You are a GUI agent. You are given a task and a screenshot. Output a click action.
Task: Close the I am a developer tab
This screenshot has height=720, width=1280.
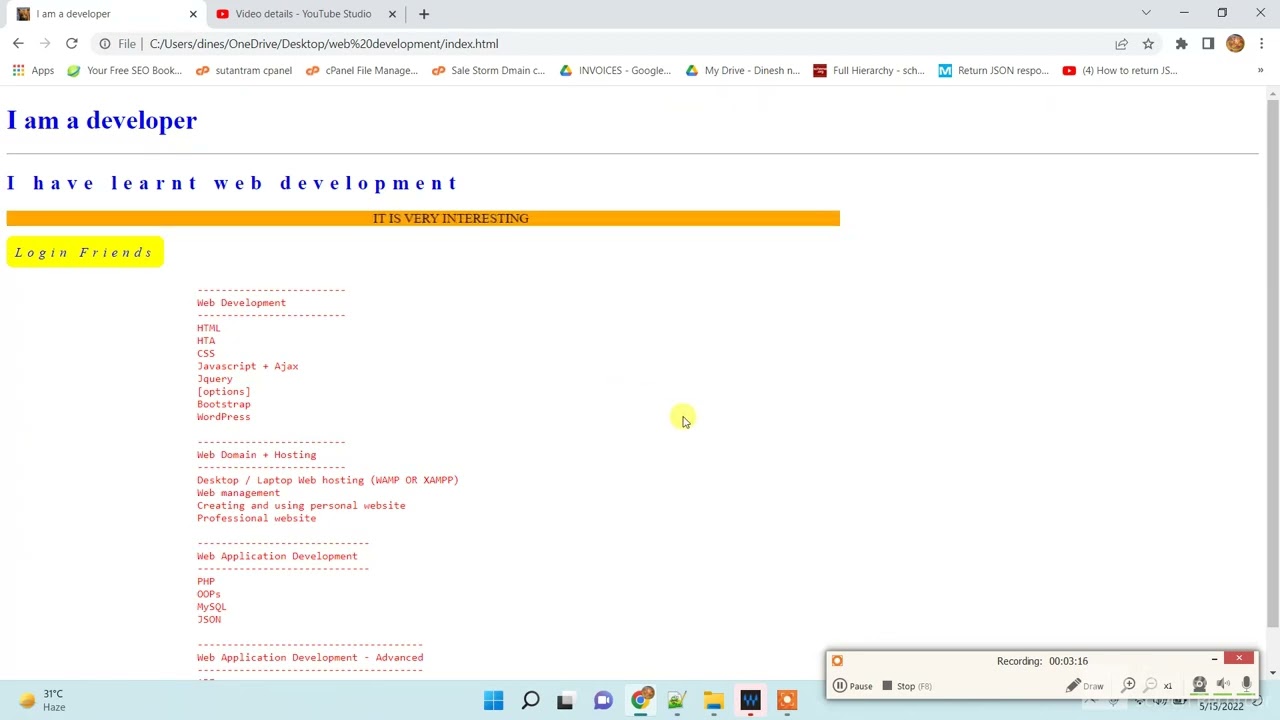(x=193, y=14)
